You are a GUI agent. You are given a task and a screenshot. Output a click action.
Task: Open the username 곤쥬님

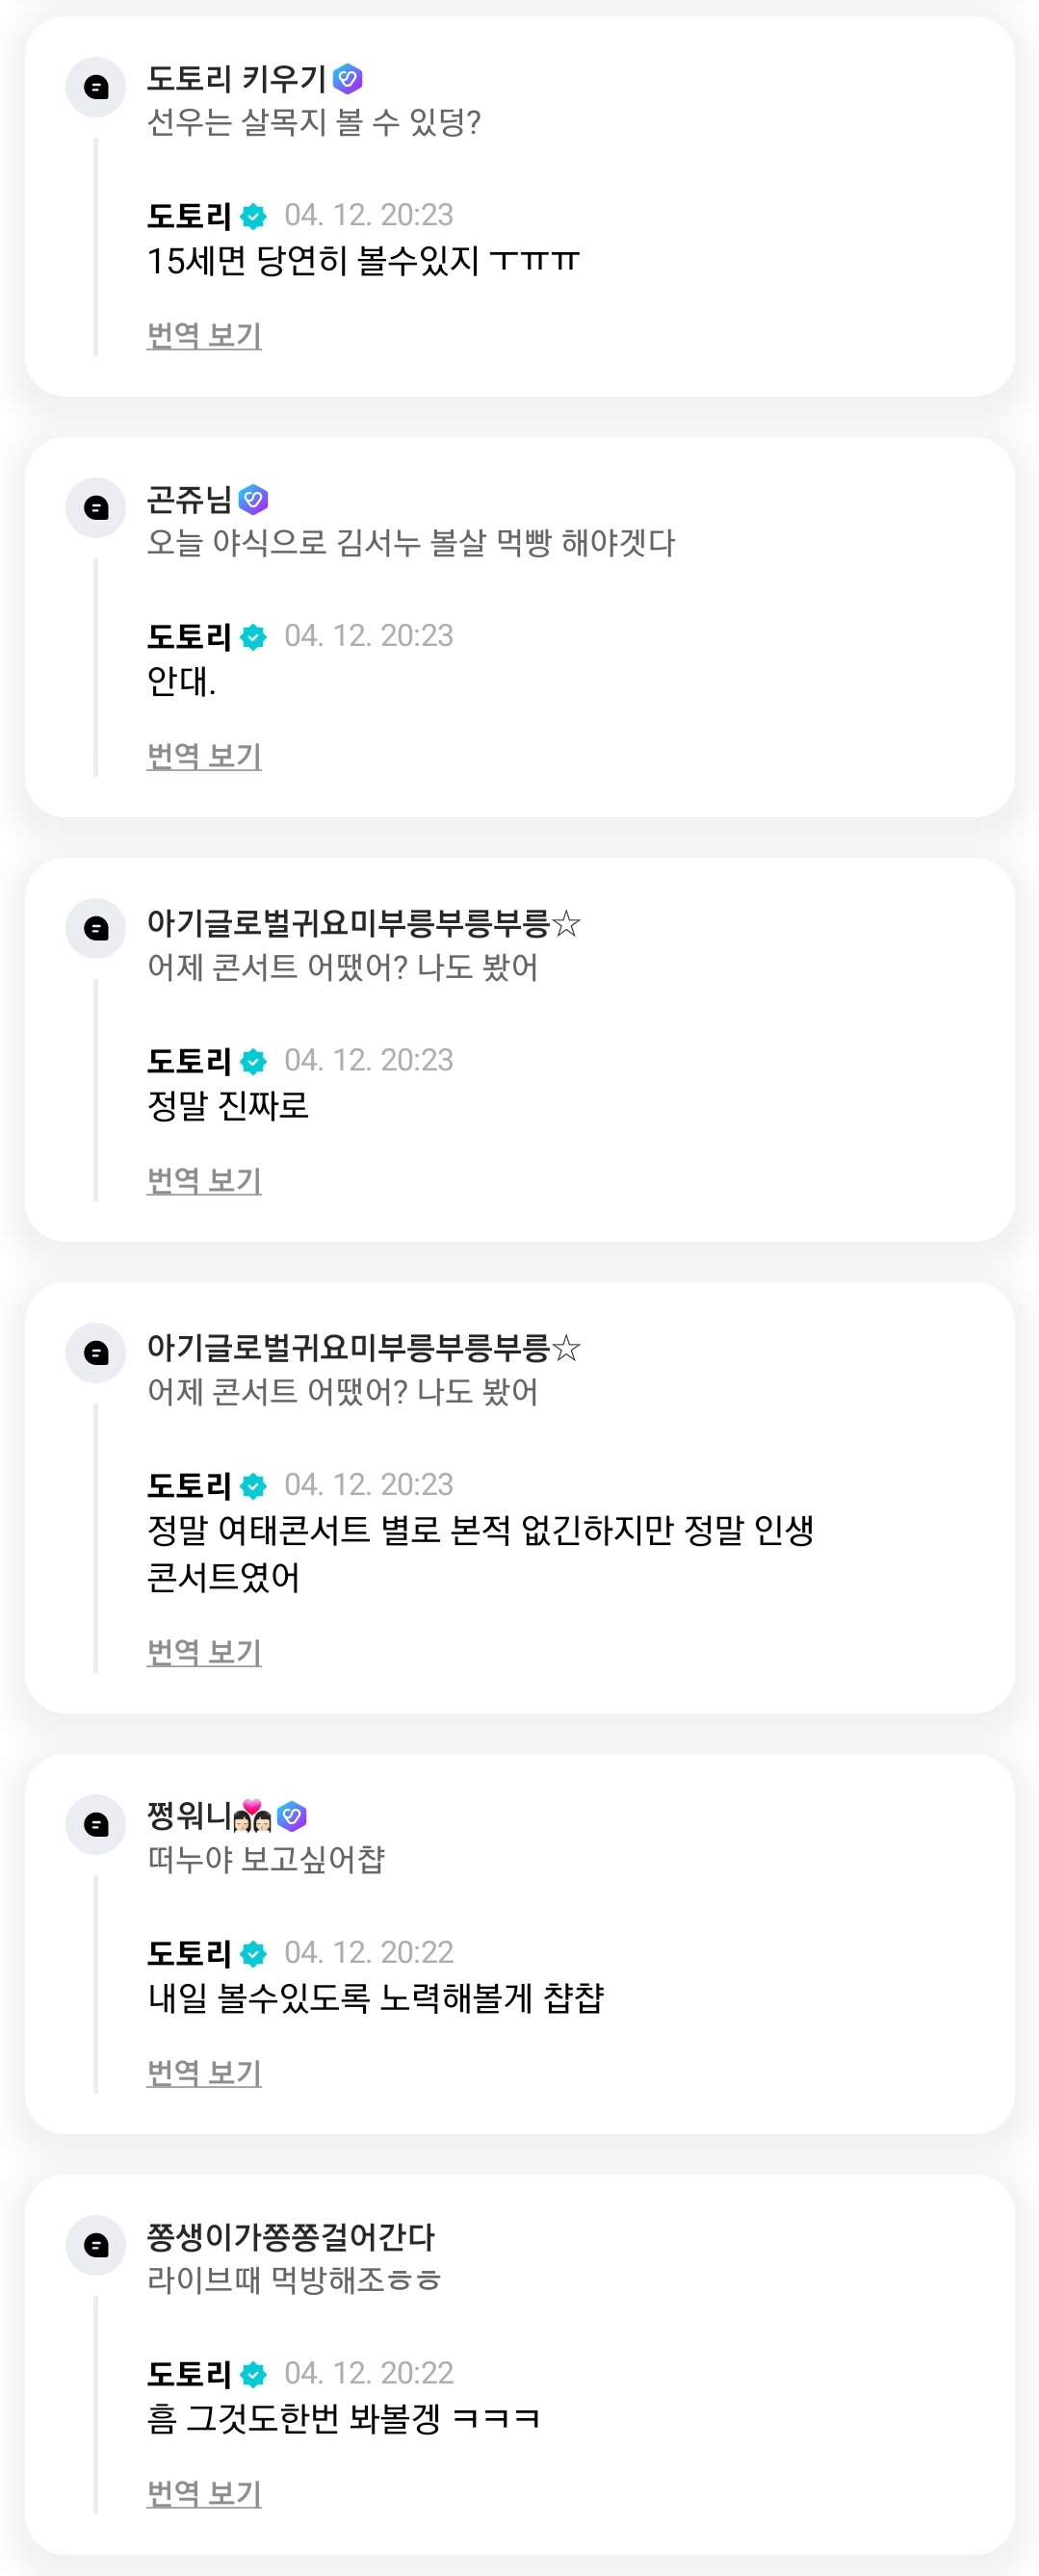[x=189, y=498]
